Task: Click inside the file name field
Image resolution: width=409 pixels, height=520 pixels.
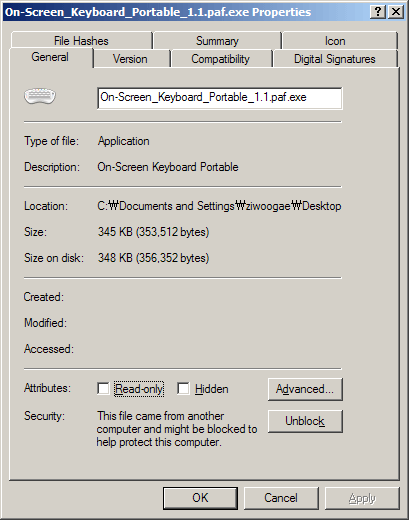Action: point(220,98)
